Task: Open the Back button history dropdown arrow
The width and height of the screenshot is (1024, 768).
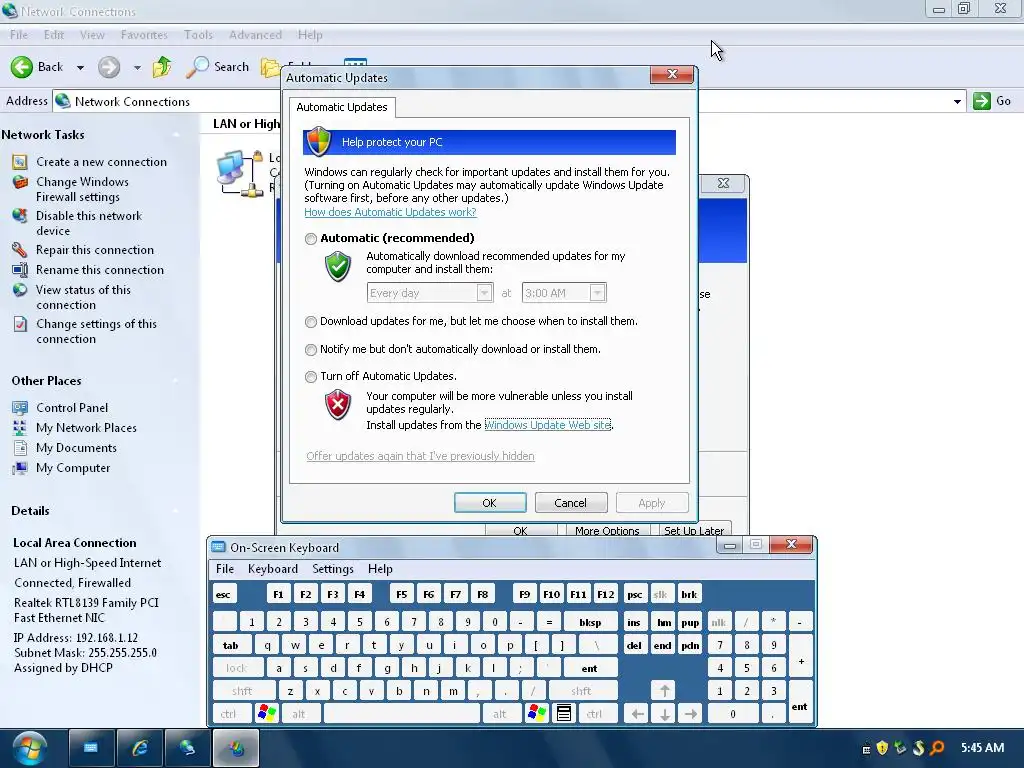Action: [80, 67]
